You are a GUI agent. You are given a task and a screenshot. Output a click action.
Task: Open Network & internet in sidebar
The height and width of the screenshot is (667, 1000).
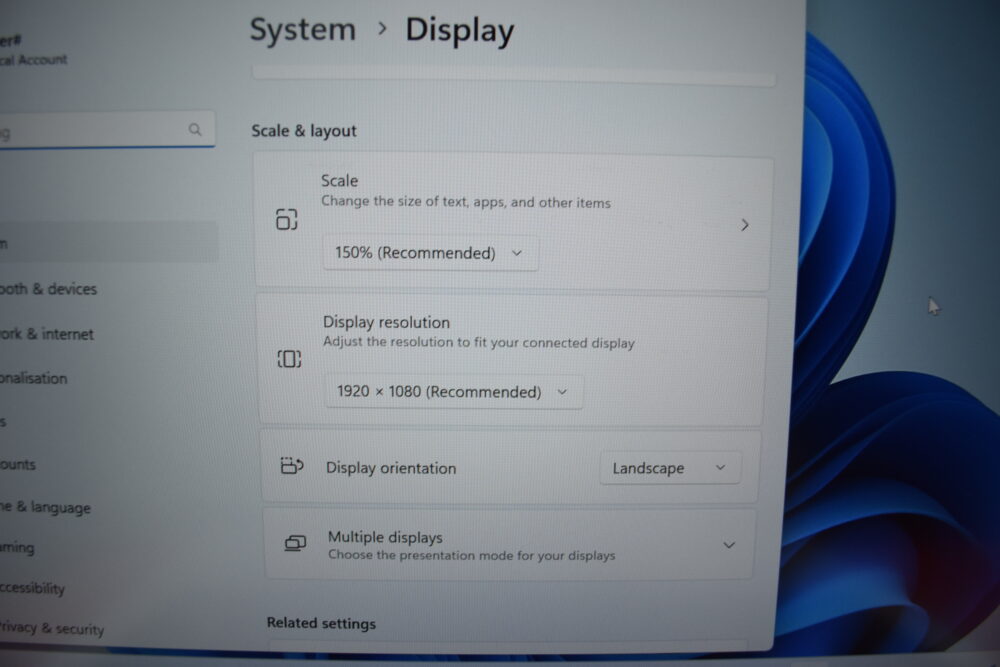(47, 334)
